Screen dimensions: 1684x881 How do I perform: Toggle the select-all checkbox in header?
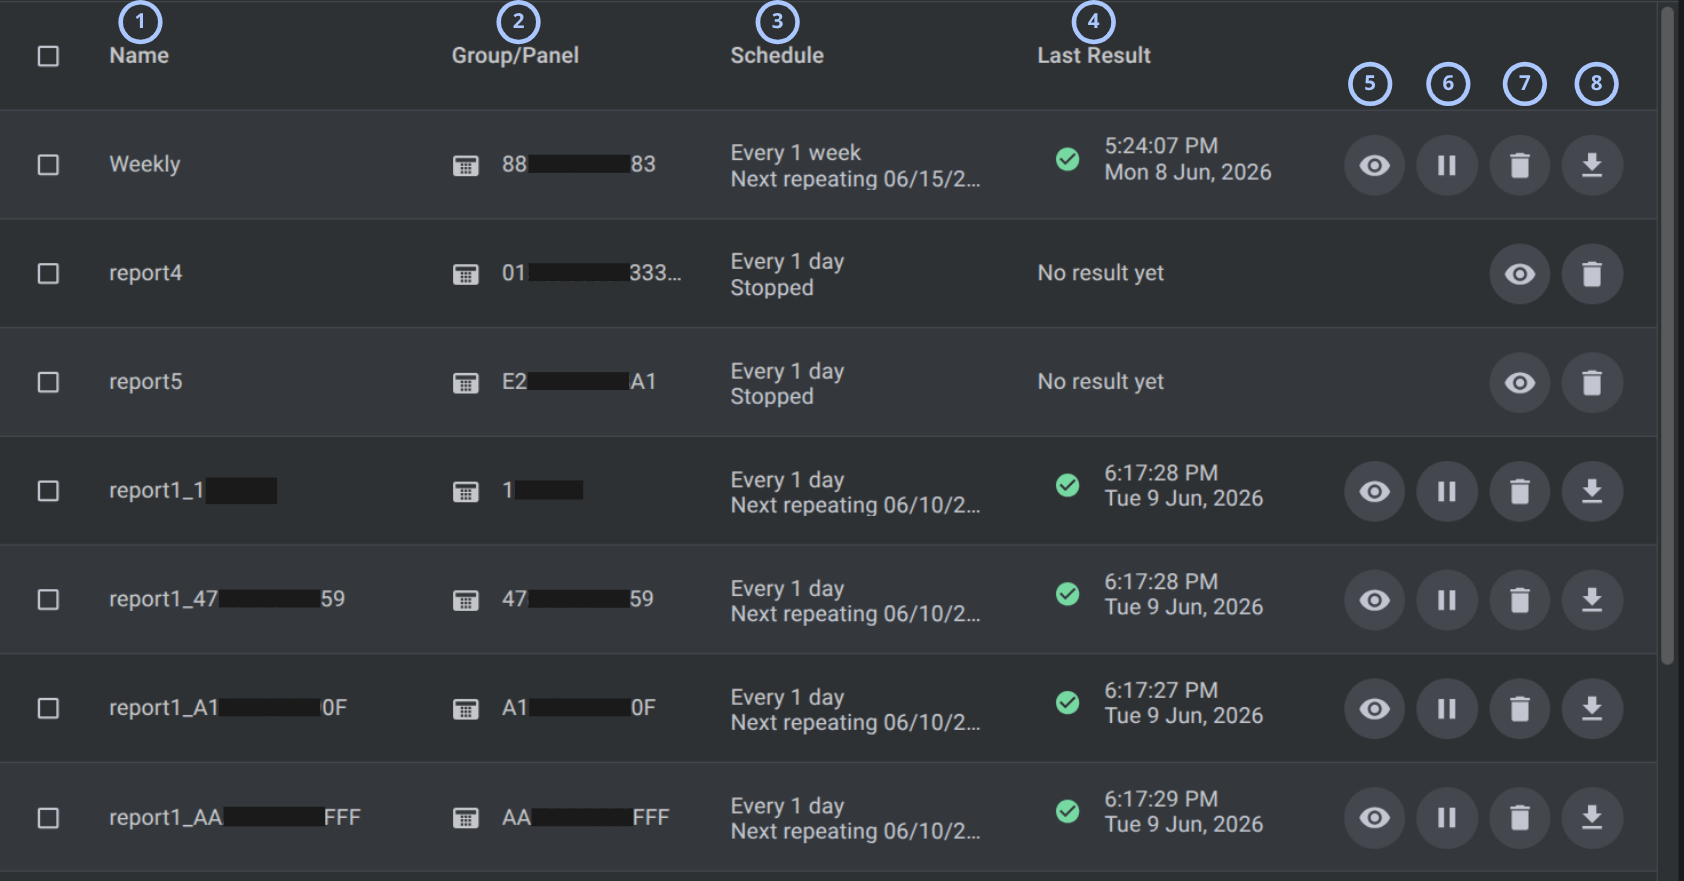point(48,56)
